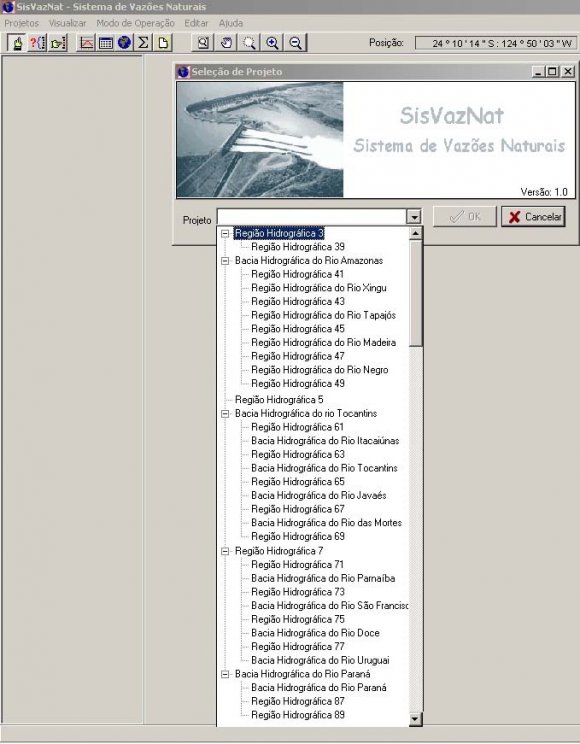Click the dropdown list scroll down arrow
Screen dimensions: 580x744
(x=415, y=719)
